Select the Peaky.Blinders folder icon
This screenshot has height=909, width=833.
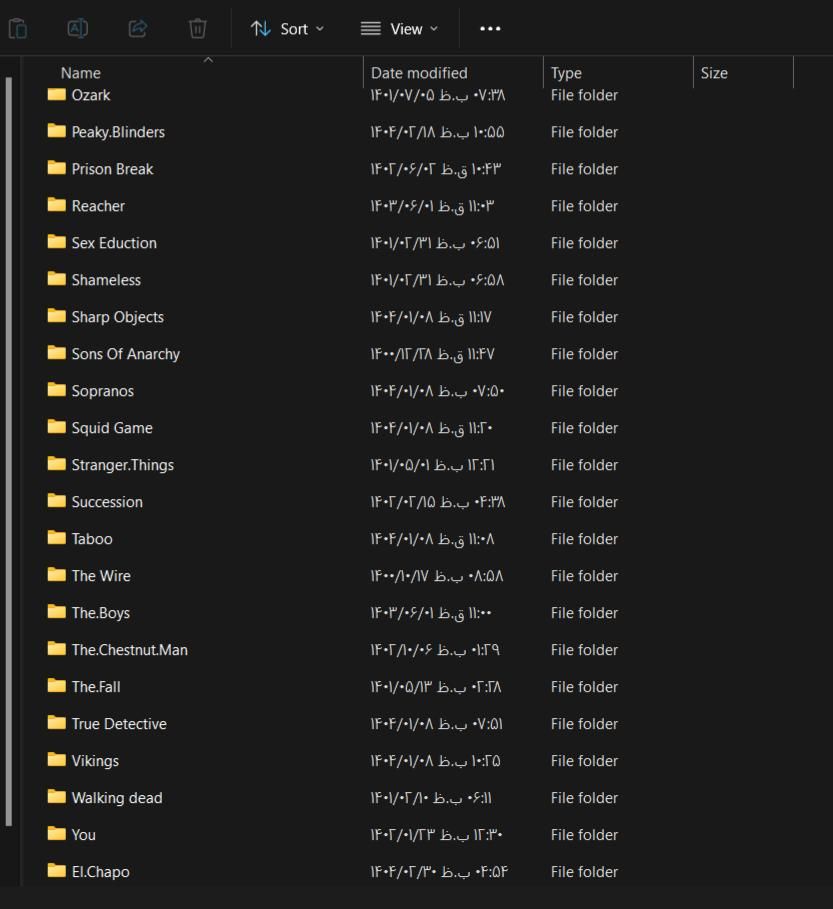tap(56, 131)
